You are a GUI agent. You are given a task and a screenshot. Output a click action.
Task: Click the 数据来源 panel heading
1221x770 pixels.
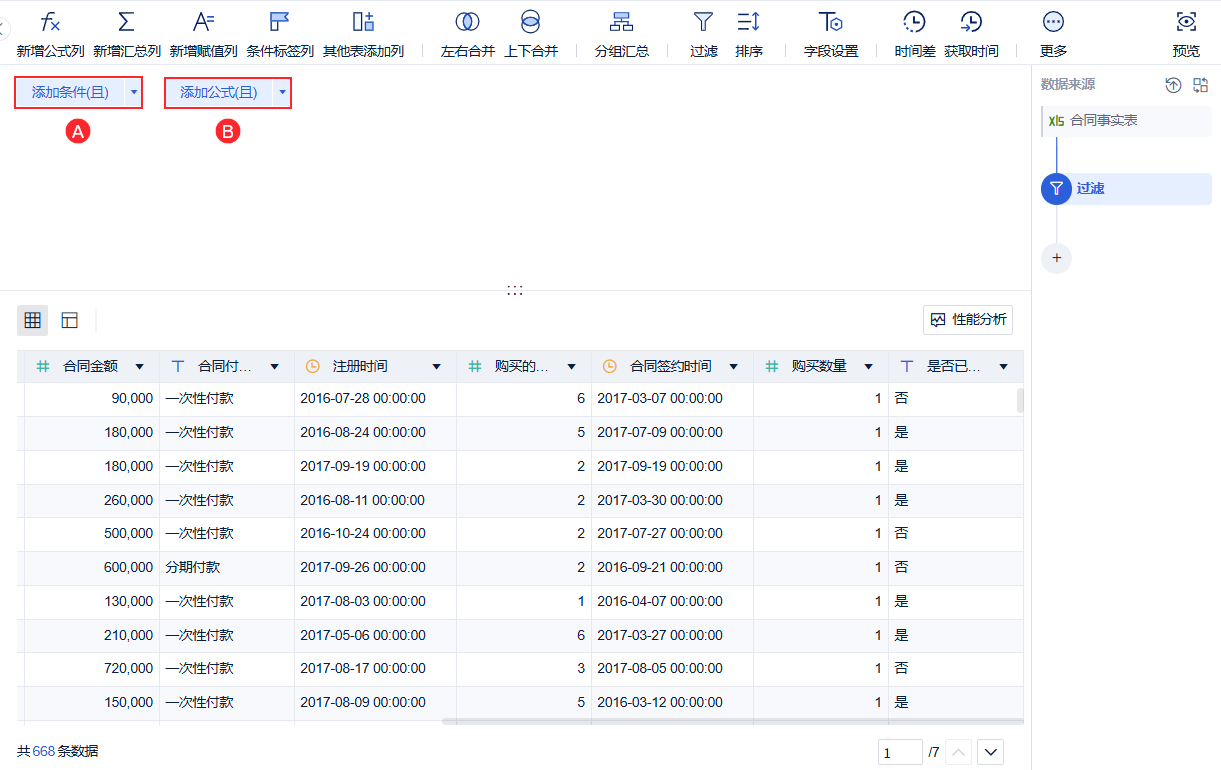[x=1068, y=85]
